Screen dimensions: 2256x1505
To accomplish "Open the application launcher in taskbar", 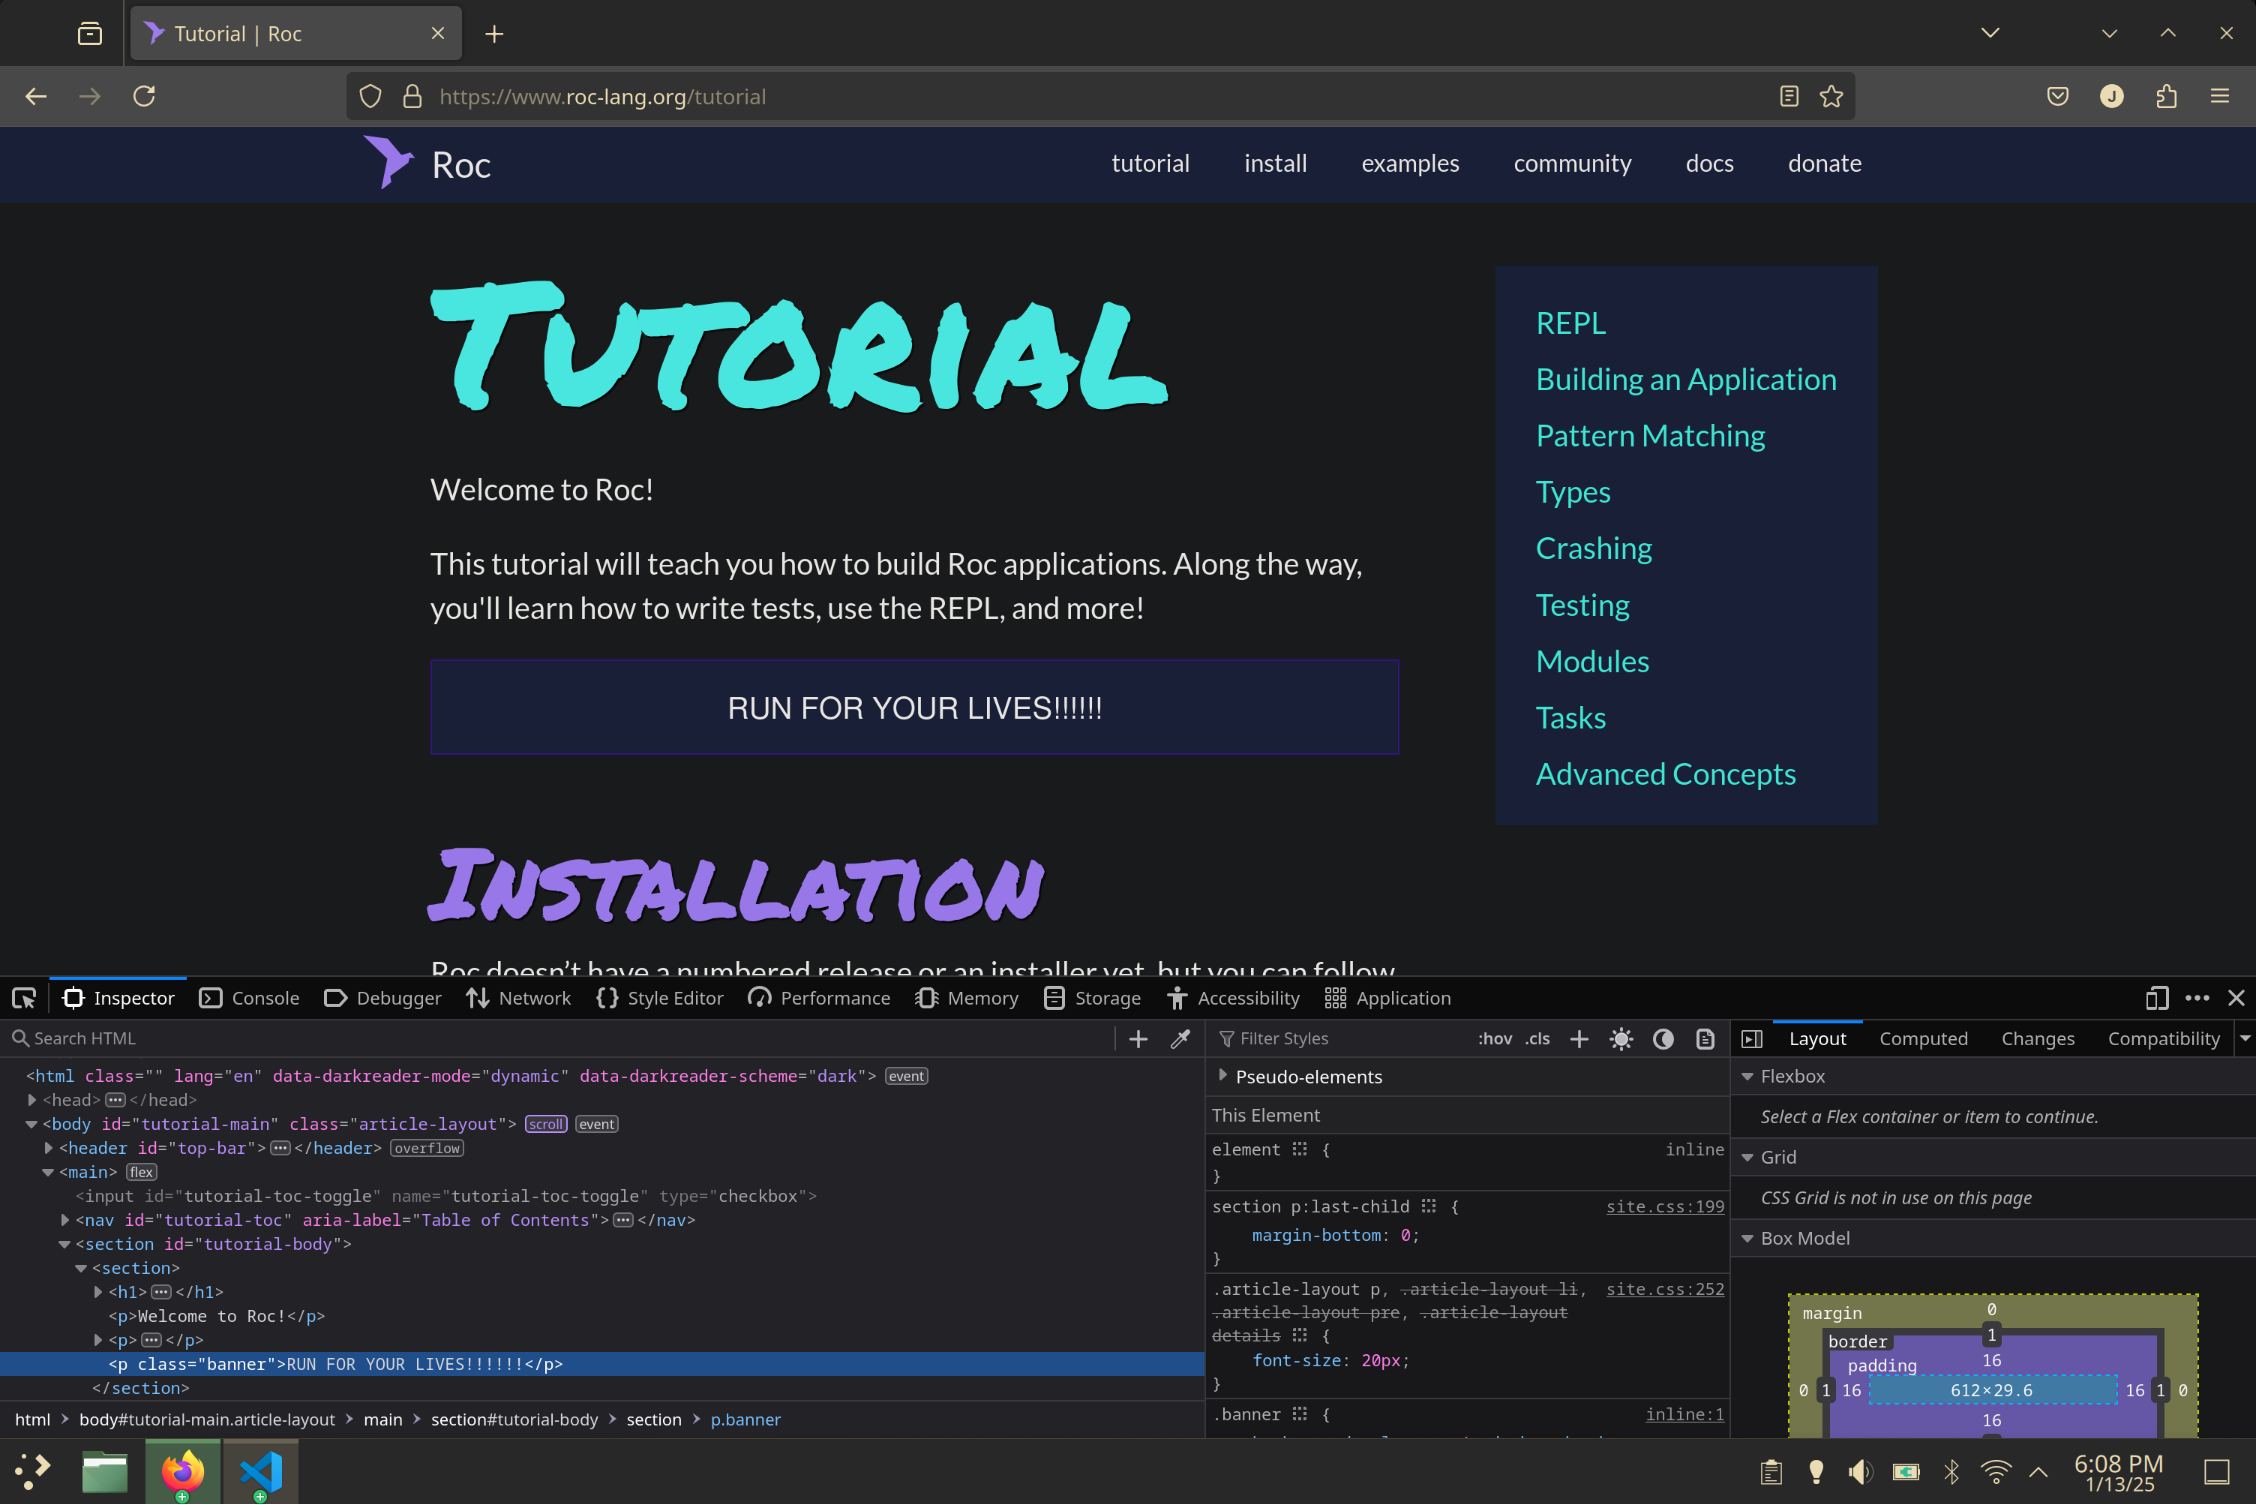I will click(32, 1472).
